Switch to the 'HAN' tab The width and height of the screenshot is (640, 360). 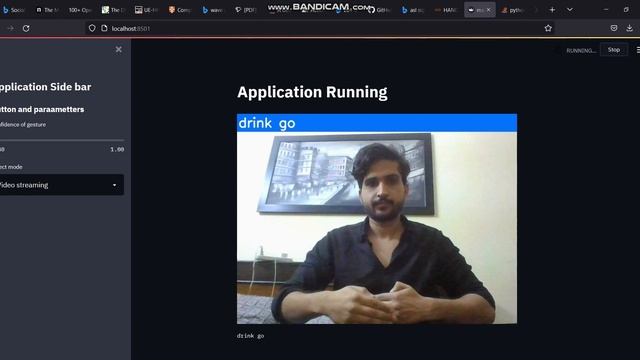(x=446, y=10)
